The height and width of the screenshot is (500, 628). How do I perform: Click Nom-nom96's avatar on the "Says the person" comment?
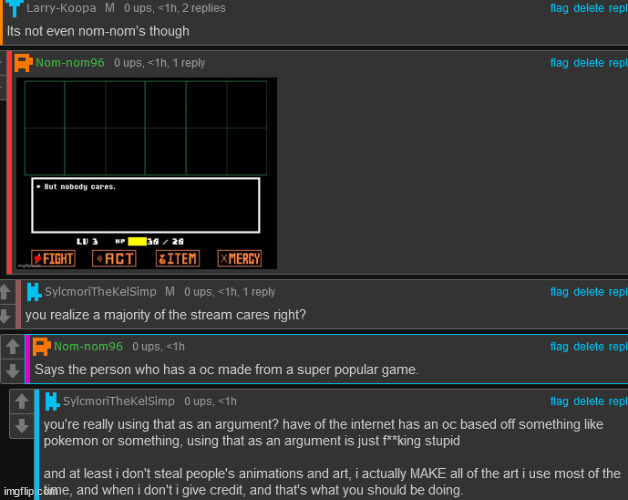(41, 347)
